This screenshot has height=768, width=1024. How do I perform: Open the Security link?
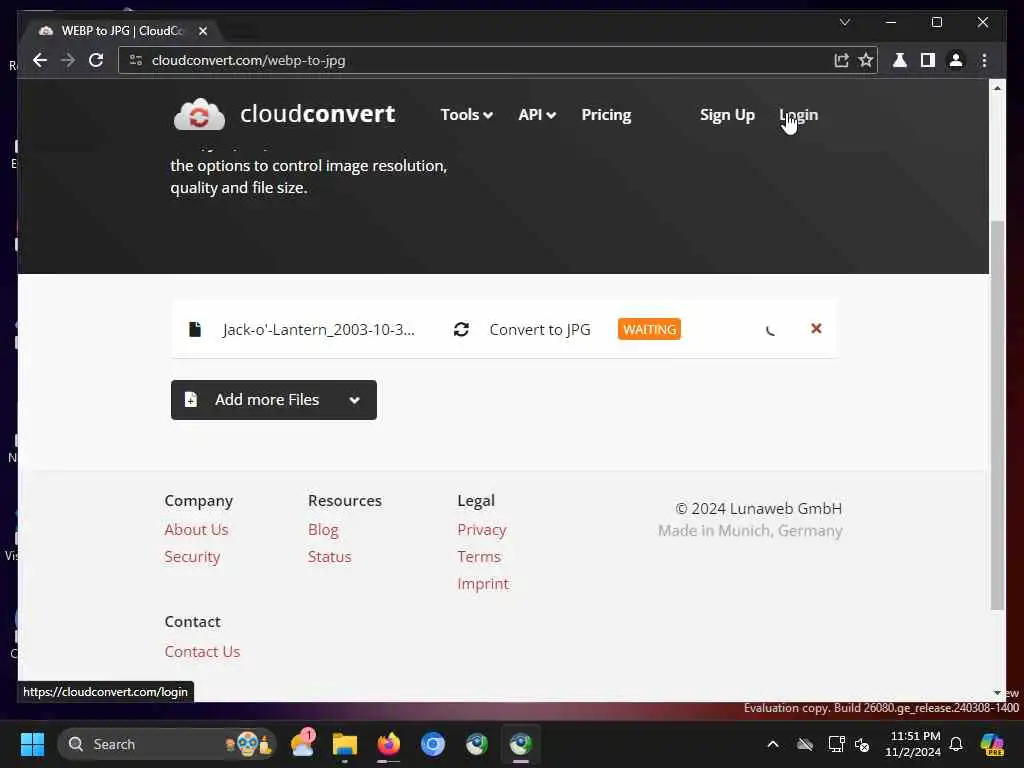[x=192, y=557]
